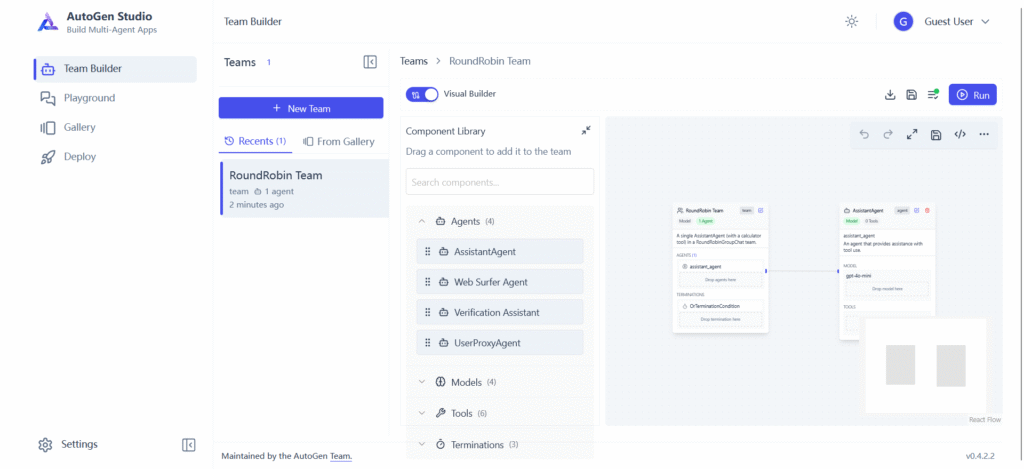This screenshot has width=1024, height=469.
Task: Open the JSON code view icon
Action: point(960,135)
